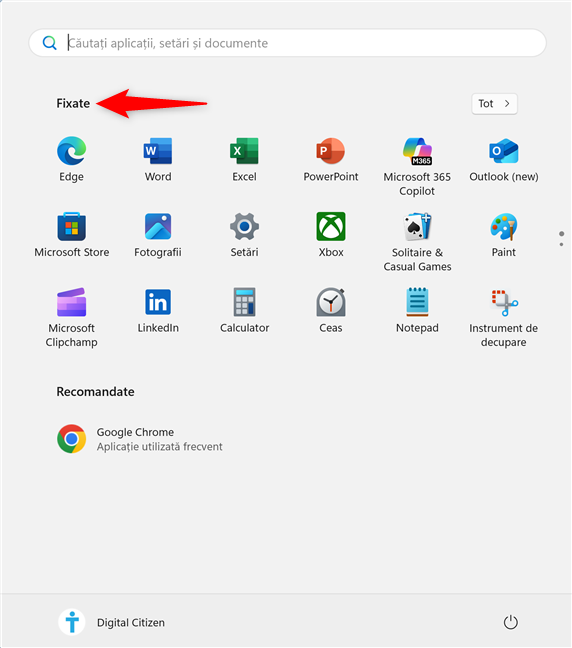Screen dimensions: 572x648
Task: Open Microsoft 365 Copilot
Action: pos(417,167)
